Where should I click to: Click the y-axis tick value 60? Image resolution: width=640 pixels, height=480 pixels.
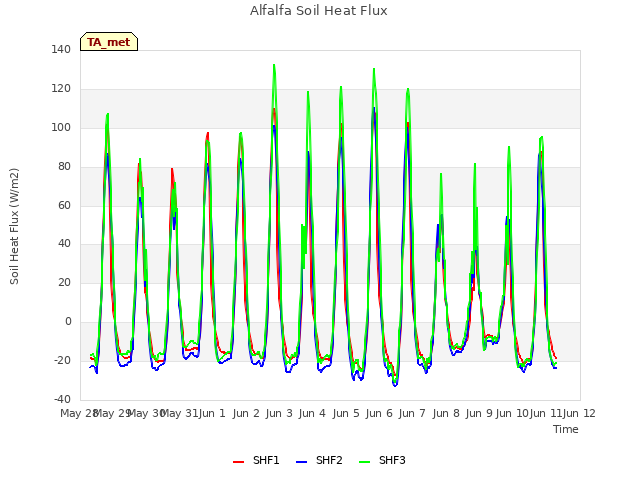click(x=63, y=205)
